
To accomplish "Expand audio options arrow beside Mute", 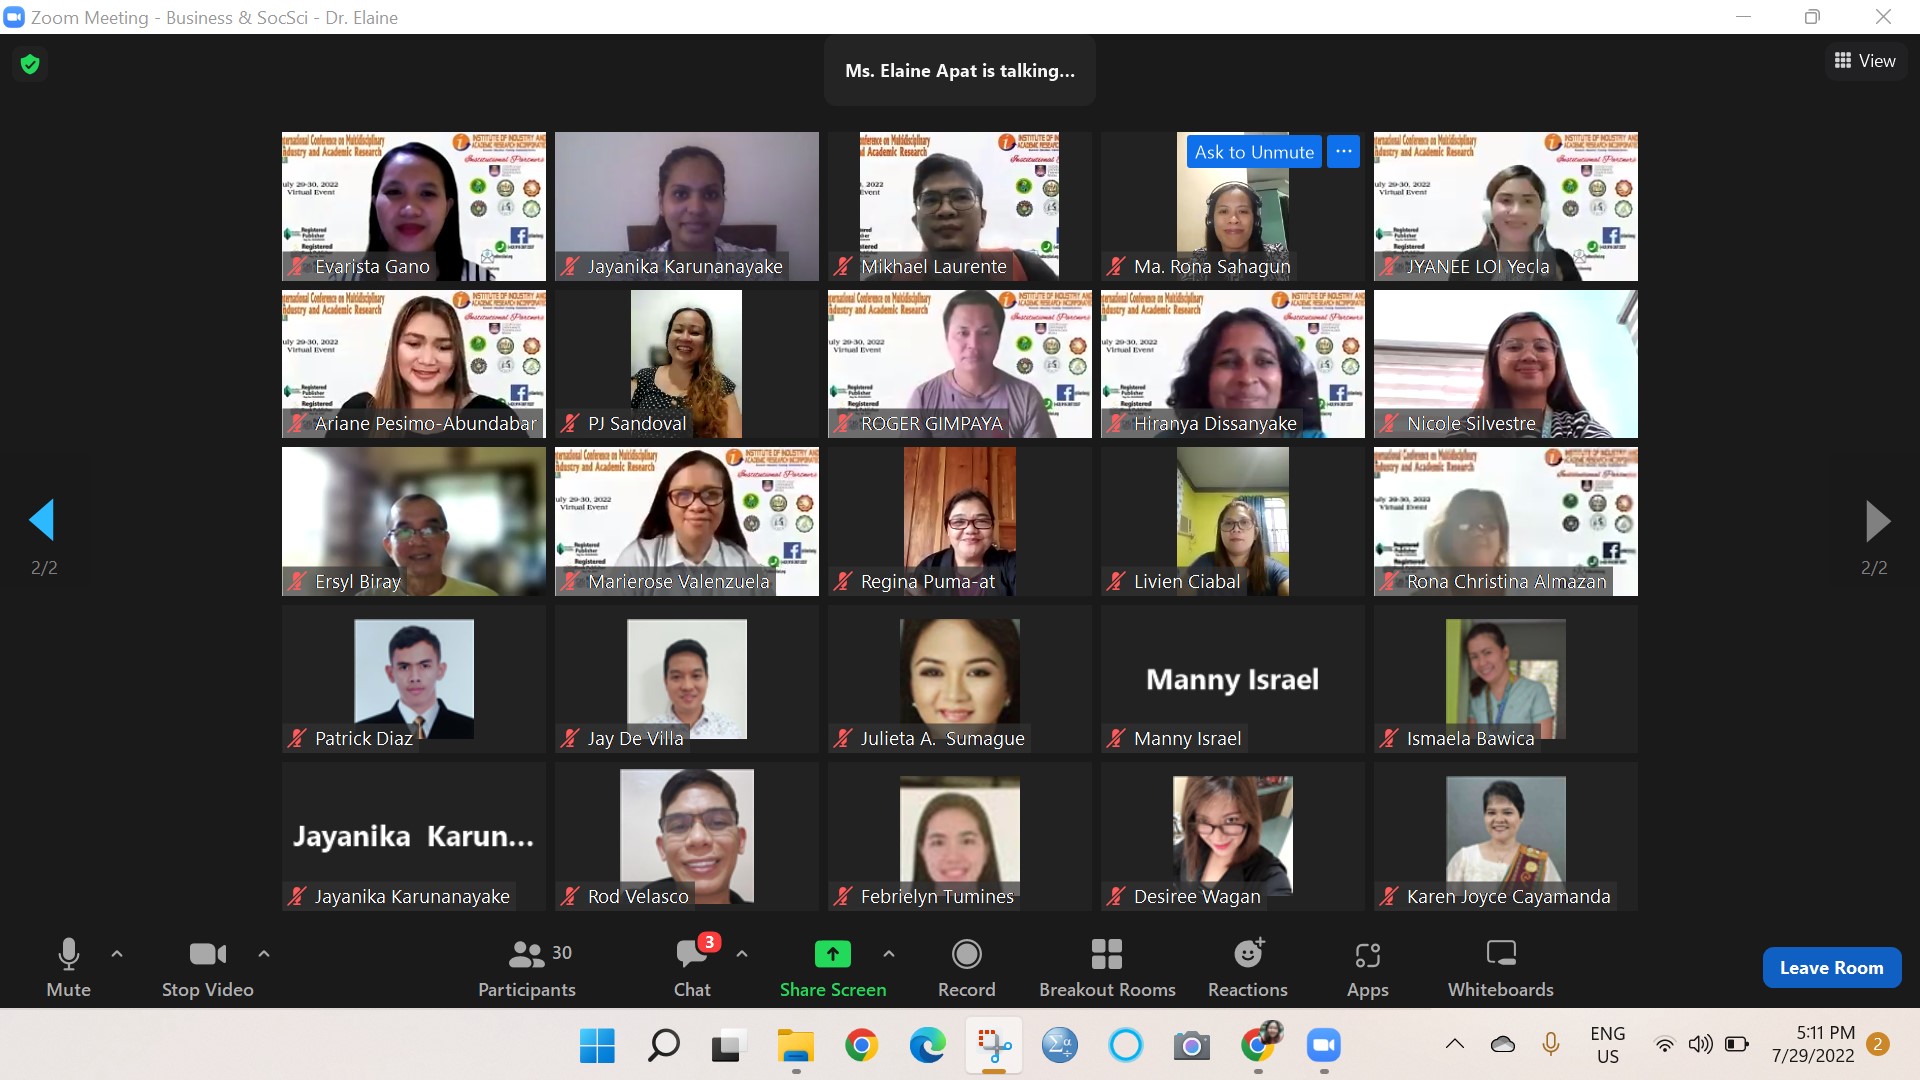I will (x=117, y=954).
